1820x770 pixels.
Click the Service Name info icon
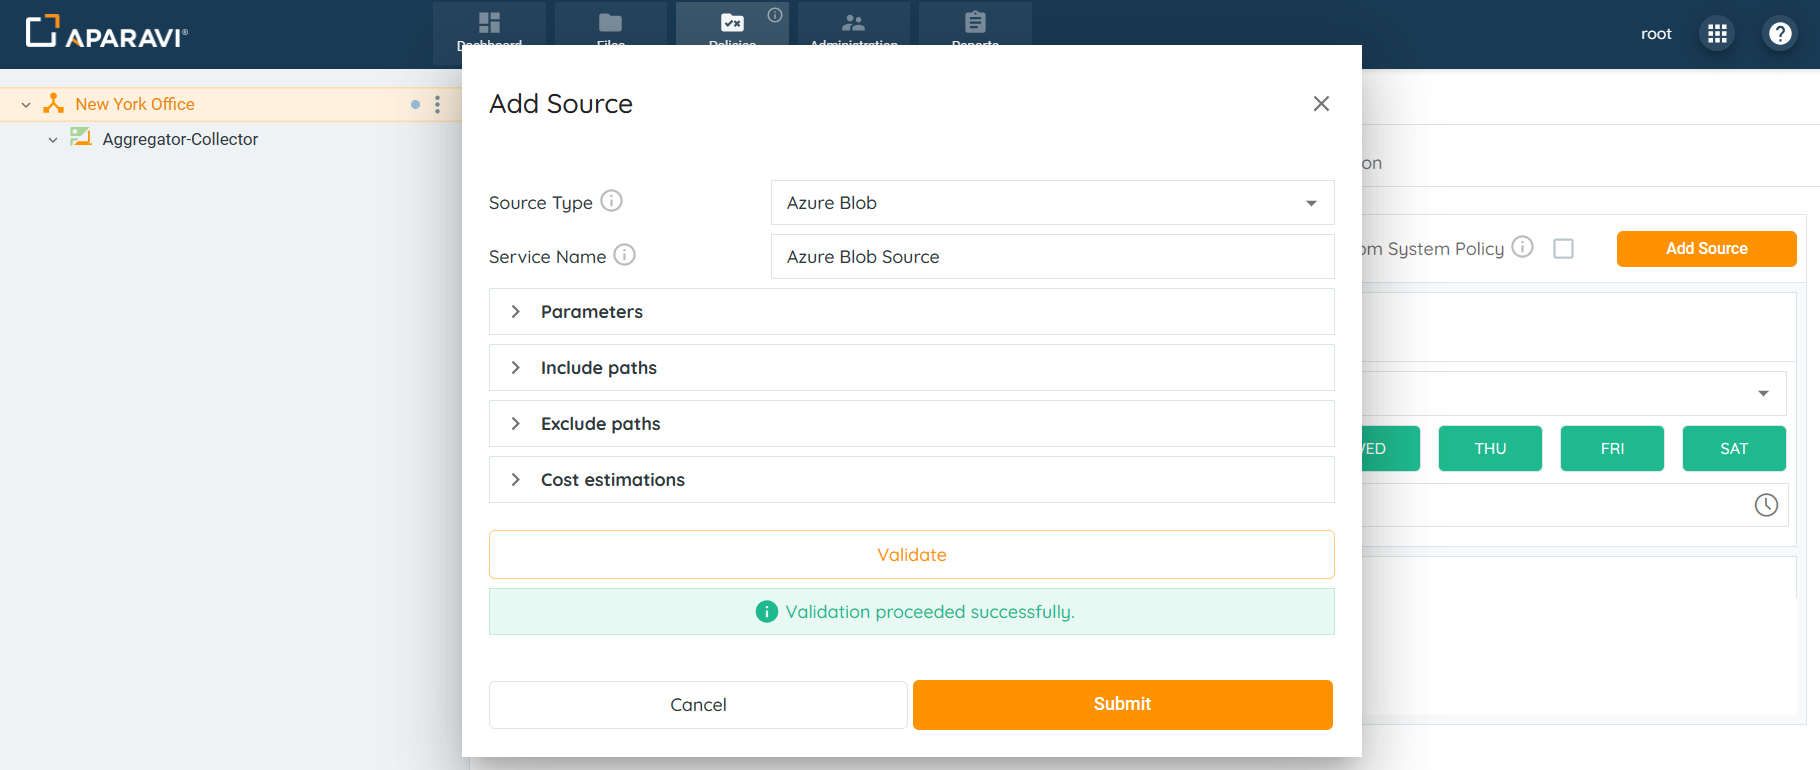point(624,255)
